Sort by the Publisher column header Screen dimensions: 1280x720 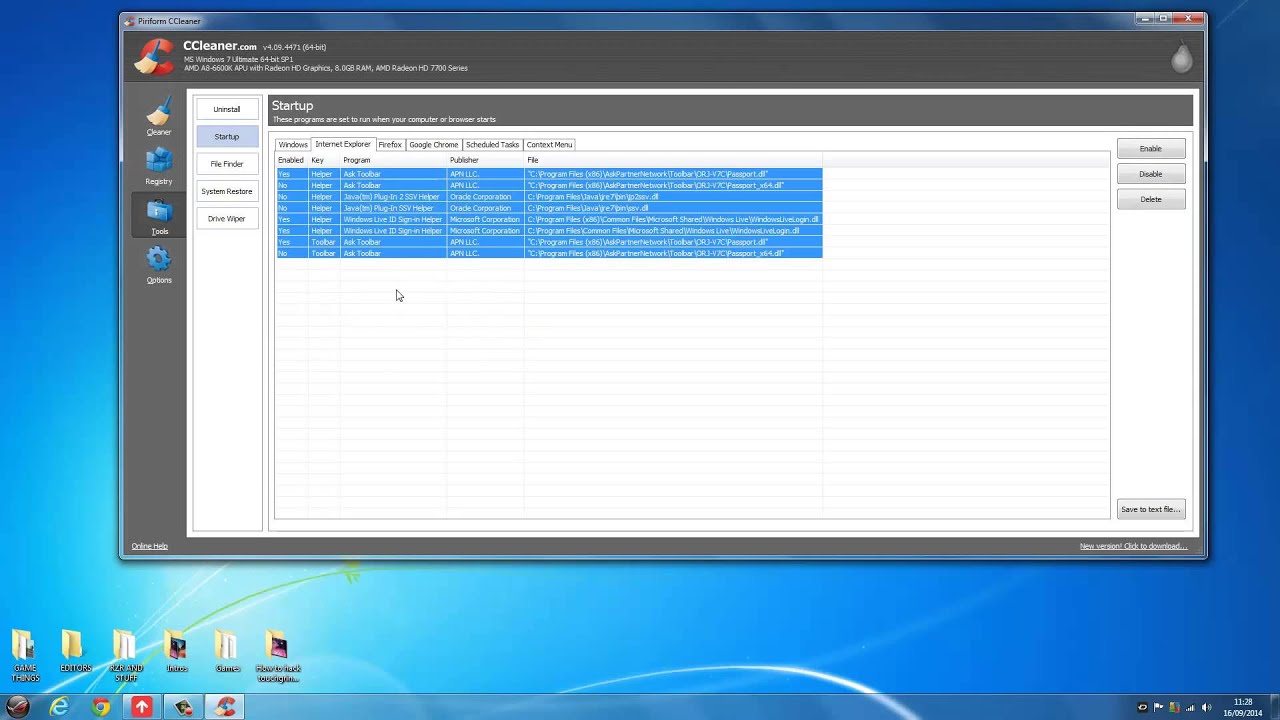pos(485,160)
